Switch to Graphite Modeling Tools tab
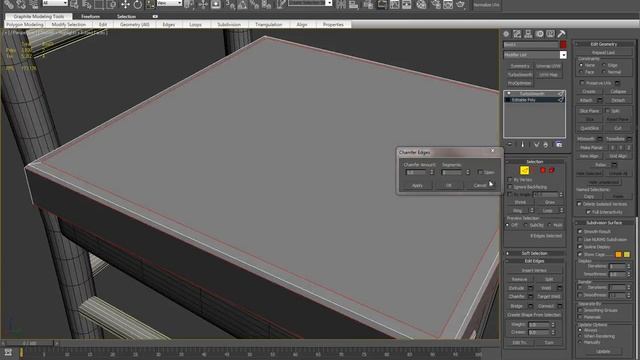640x360 pixels. click(39, 16)
